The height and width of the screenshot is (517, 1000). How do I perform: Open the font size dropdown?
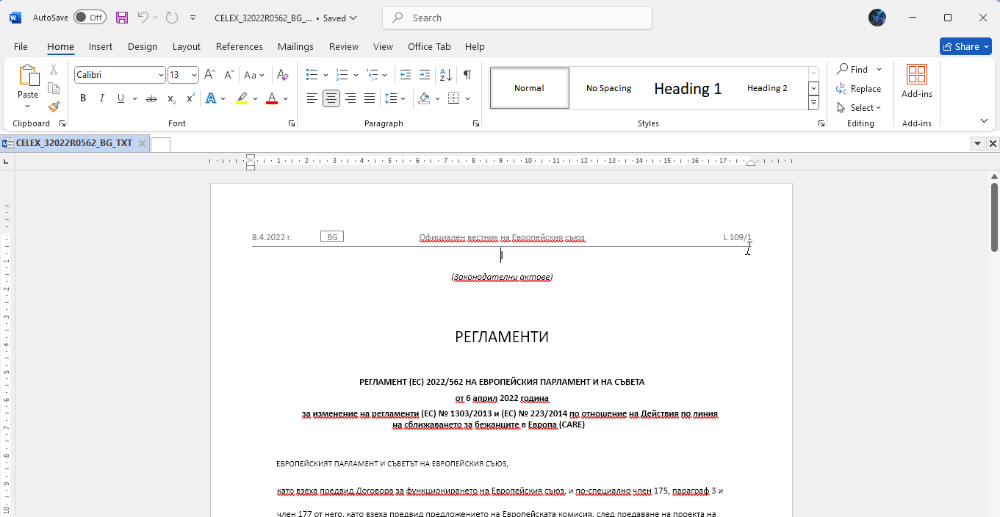point(194,75)
